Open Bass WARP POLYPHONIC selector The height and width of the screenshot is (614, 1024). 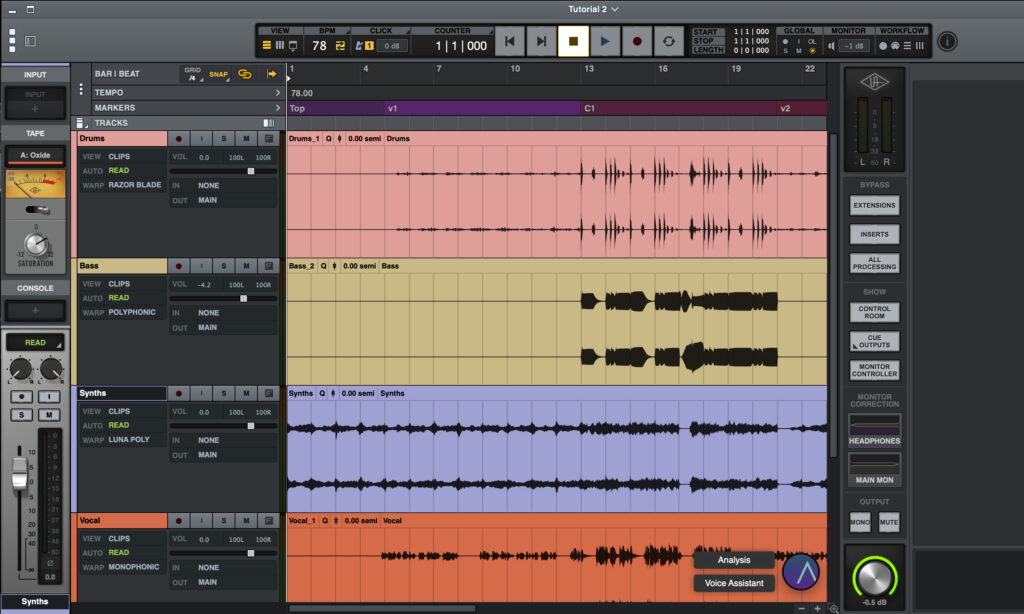pyautogui.click(x=132, y=312)
